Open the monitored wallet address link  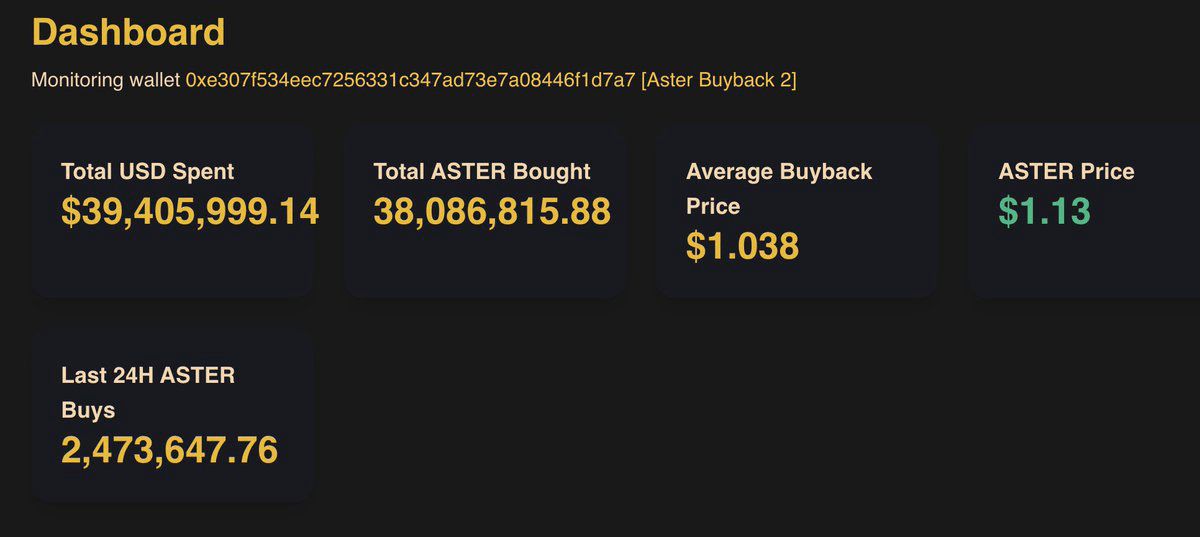[x=410, y=80]
